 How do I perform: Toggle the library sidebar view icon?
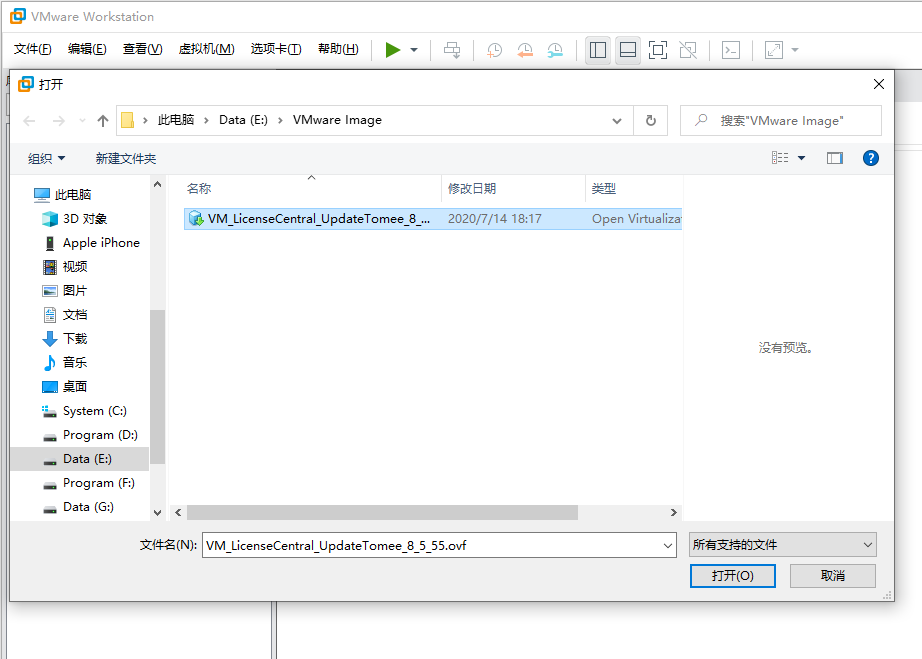[x=598, y=50]
